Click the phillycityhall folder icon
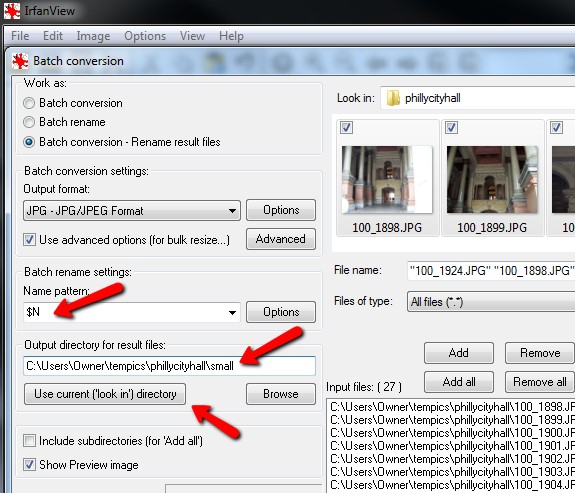This screenshot has height=493, width=575. pyautogui.click(x=393, y=98)
